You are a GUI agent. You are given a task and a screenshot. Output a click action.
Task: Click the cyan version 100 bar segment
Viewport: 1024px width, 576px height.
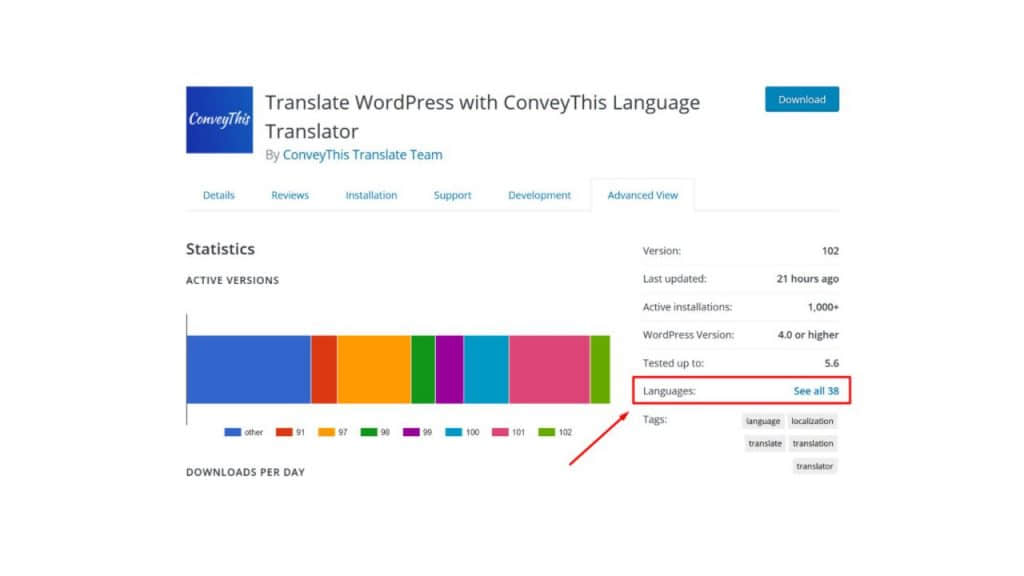(x=487, y=370)
